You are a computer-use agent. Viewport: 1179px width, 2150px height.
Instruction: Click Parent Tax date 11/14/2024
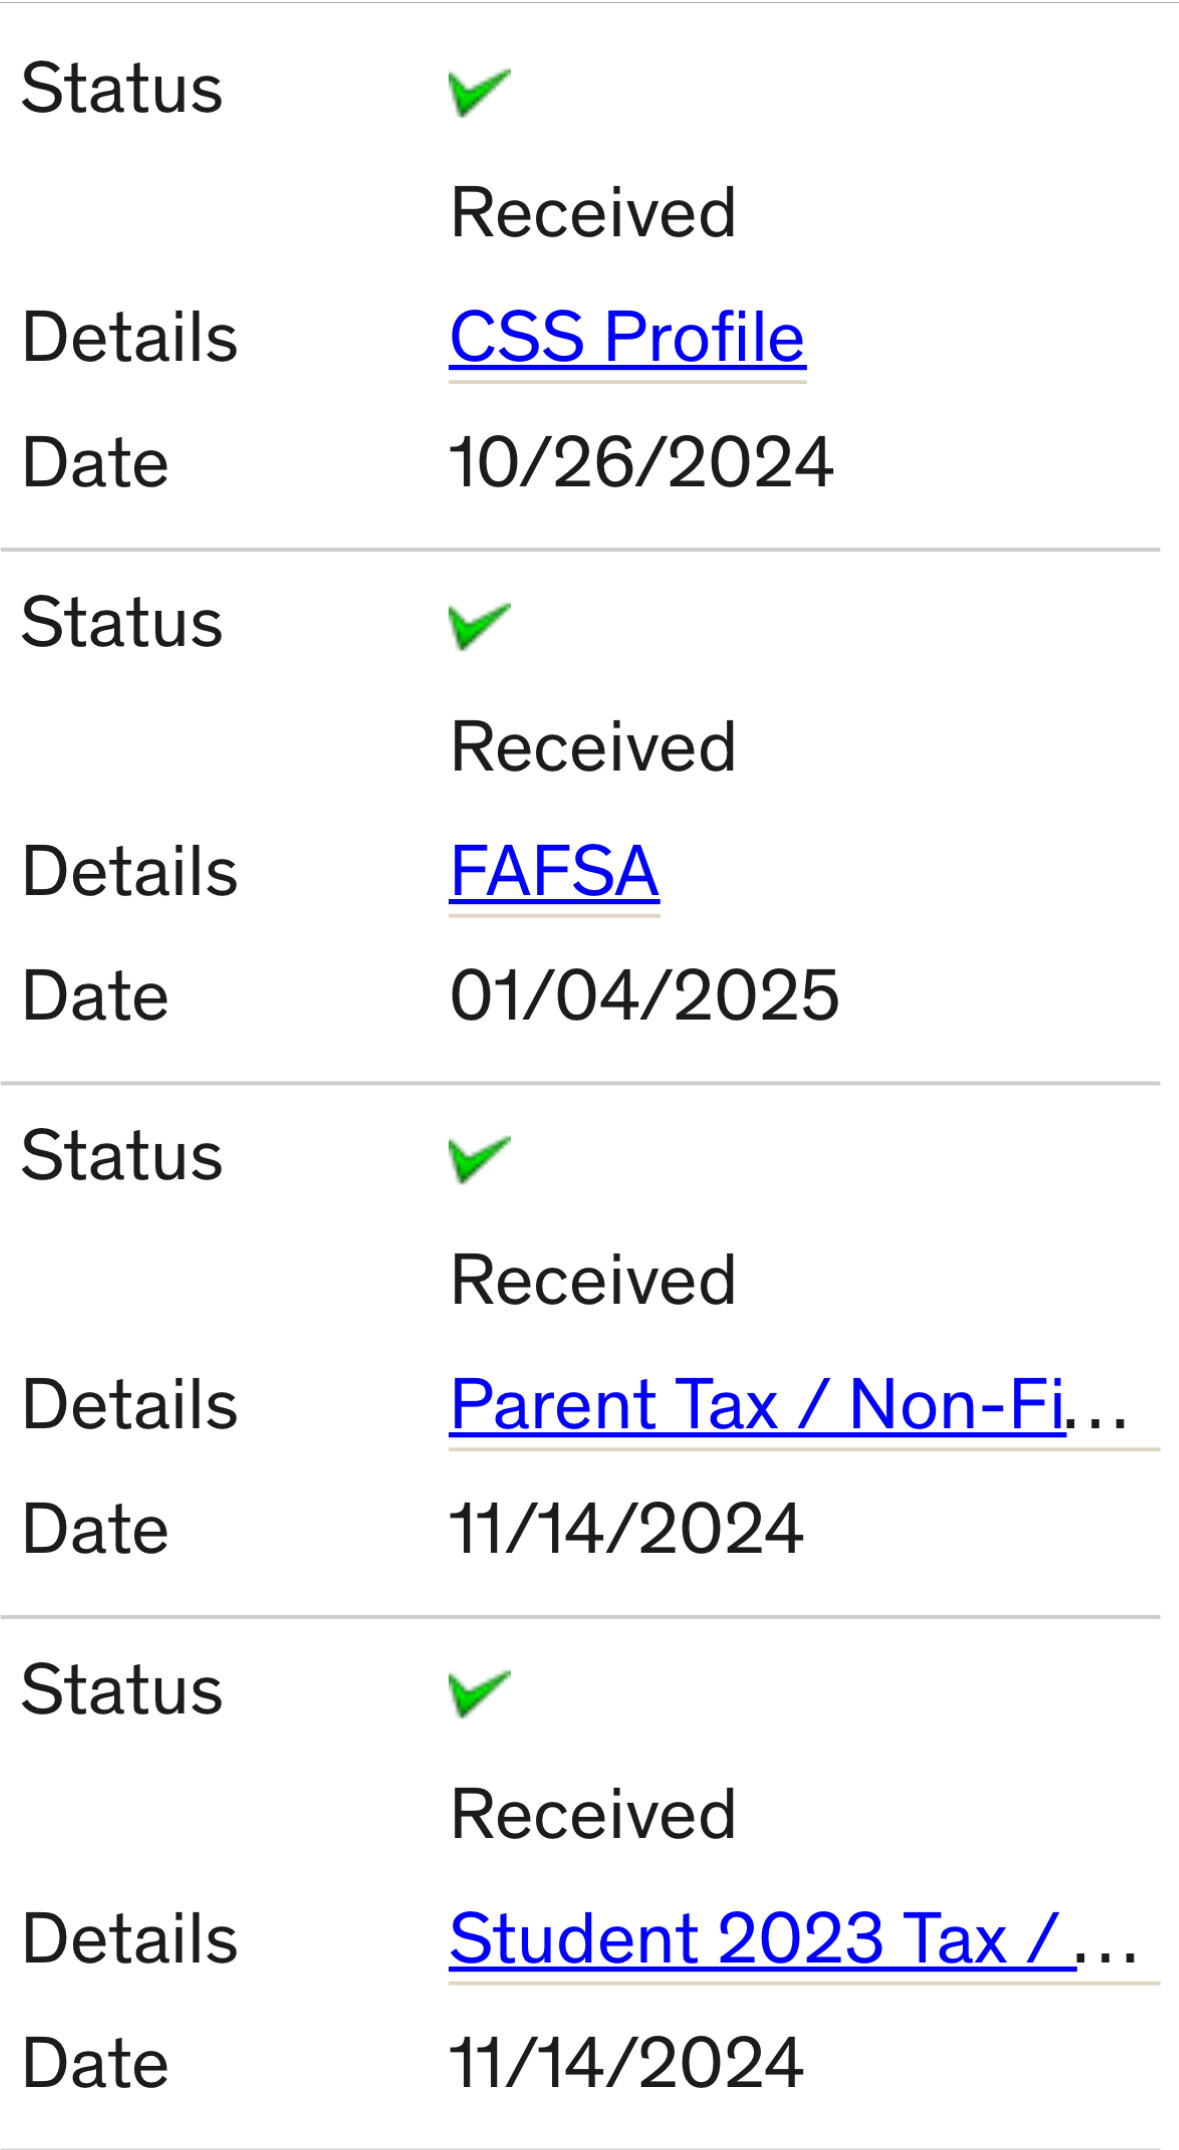coord(626,1529)
